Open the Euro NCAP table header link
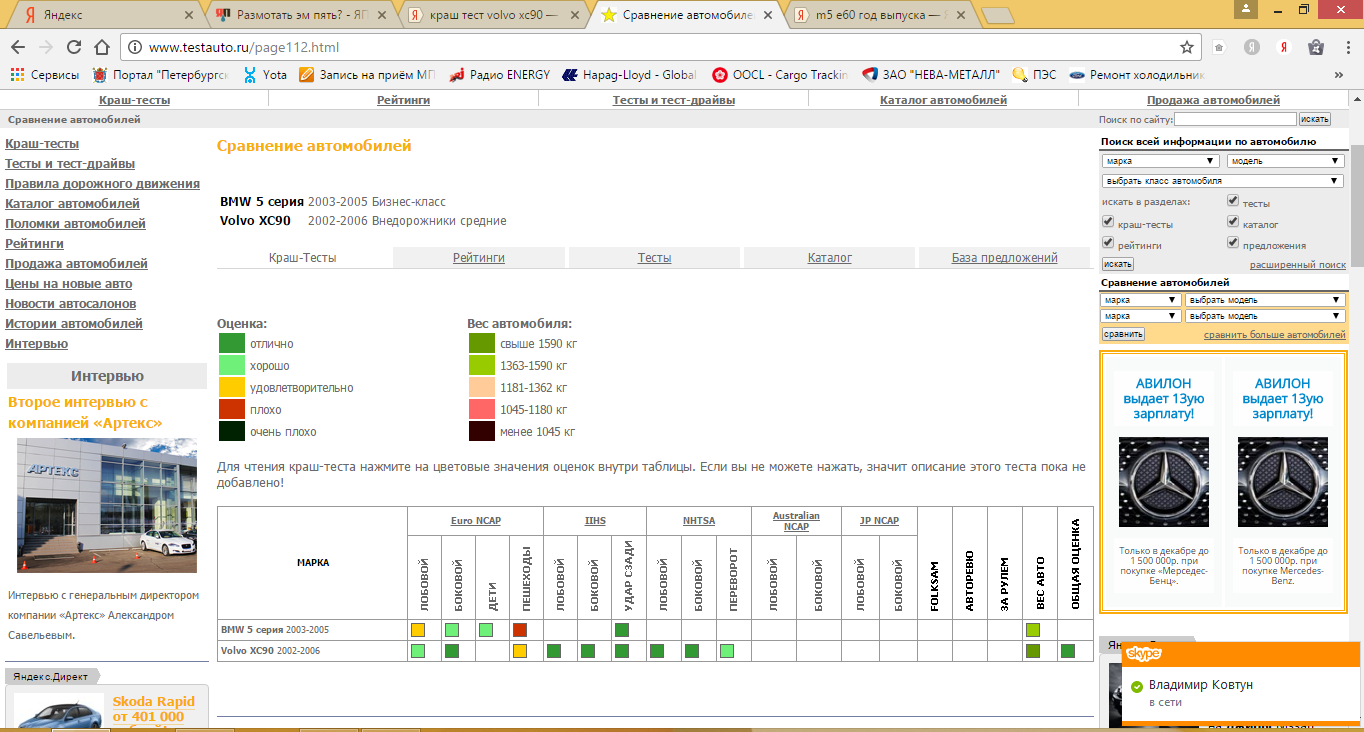 476,521
